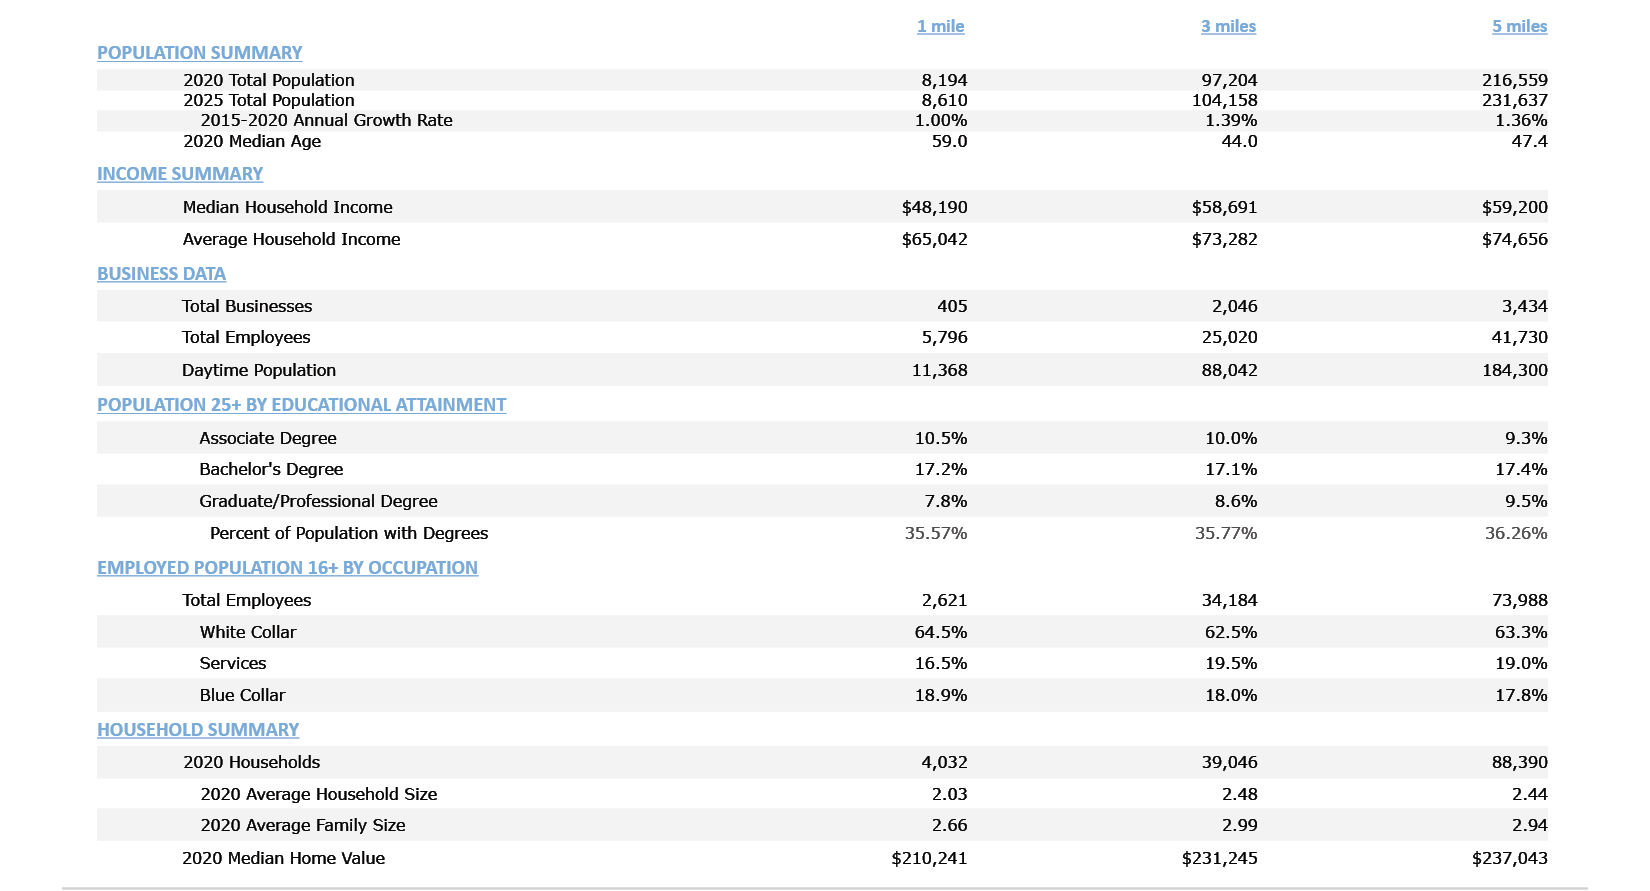Click the 2020 Total Population row label
1650x891 pixels.
click(x=268, y=80)
